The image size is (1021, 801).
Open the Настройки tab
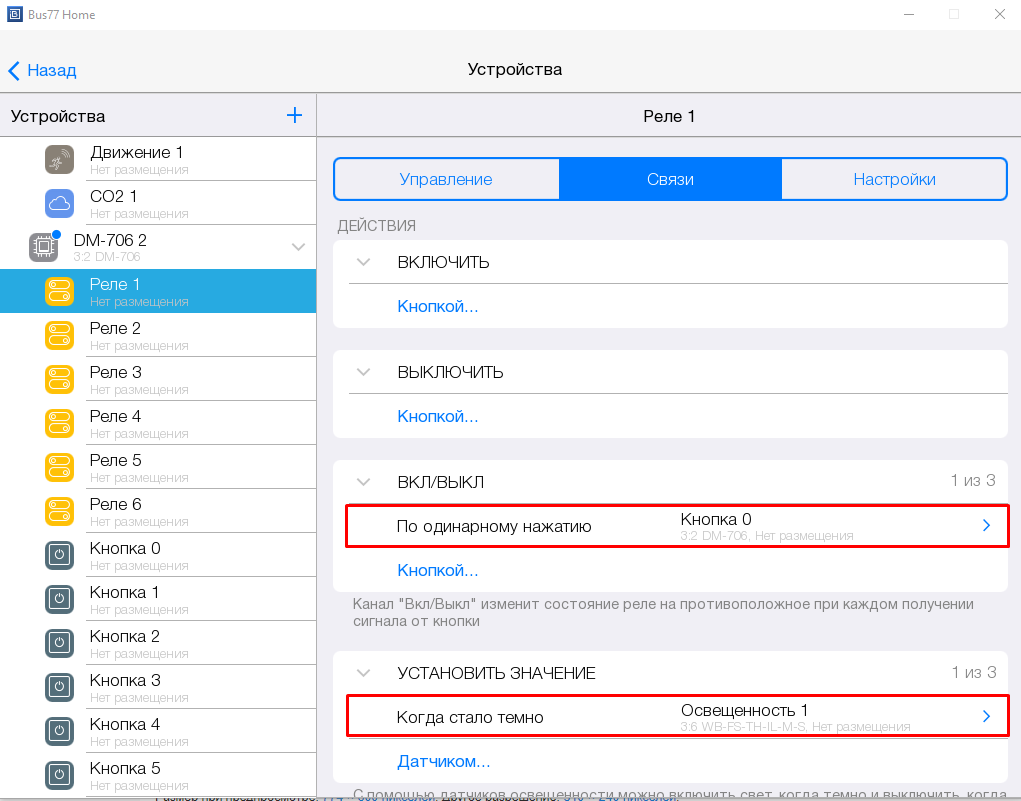pos(894,180)
